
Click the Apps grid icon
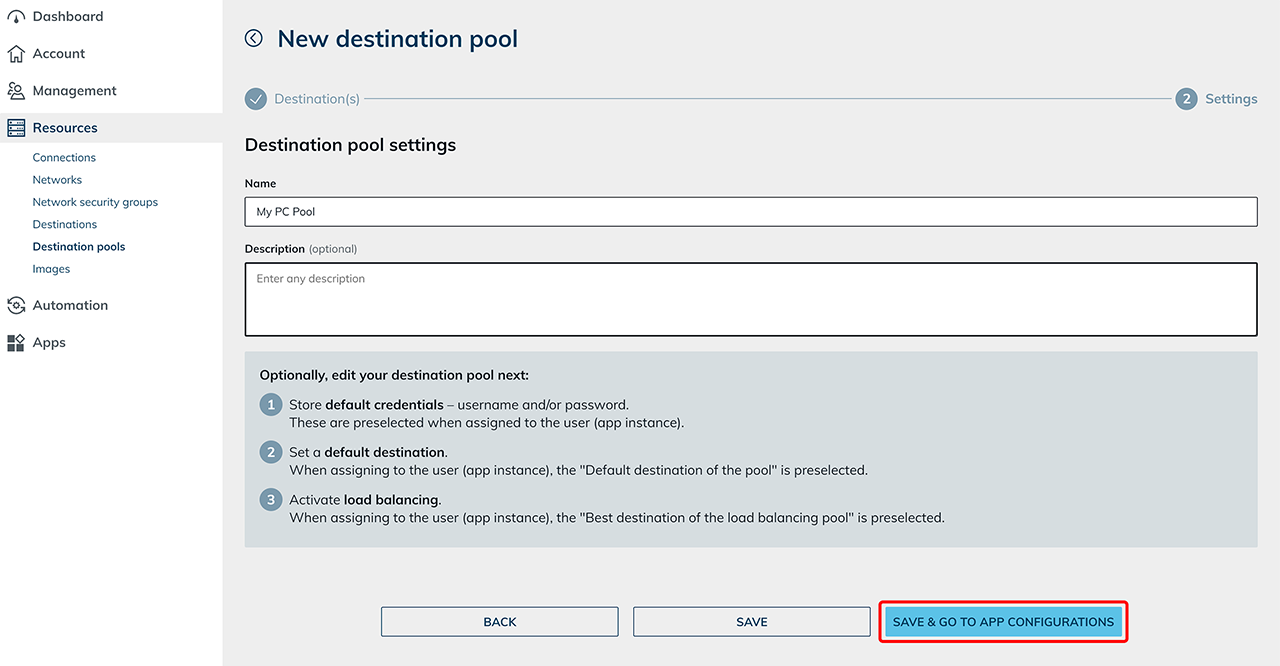tap(16, 343)
